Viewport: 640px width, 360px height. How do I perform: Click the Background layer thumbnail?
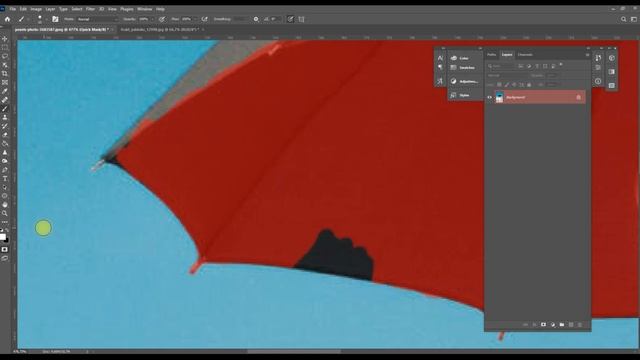click(499, 97)
